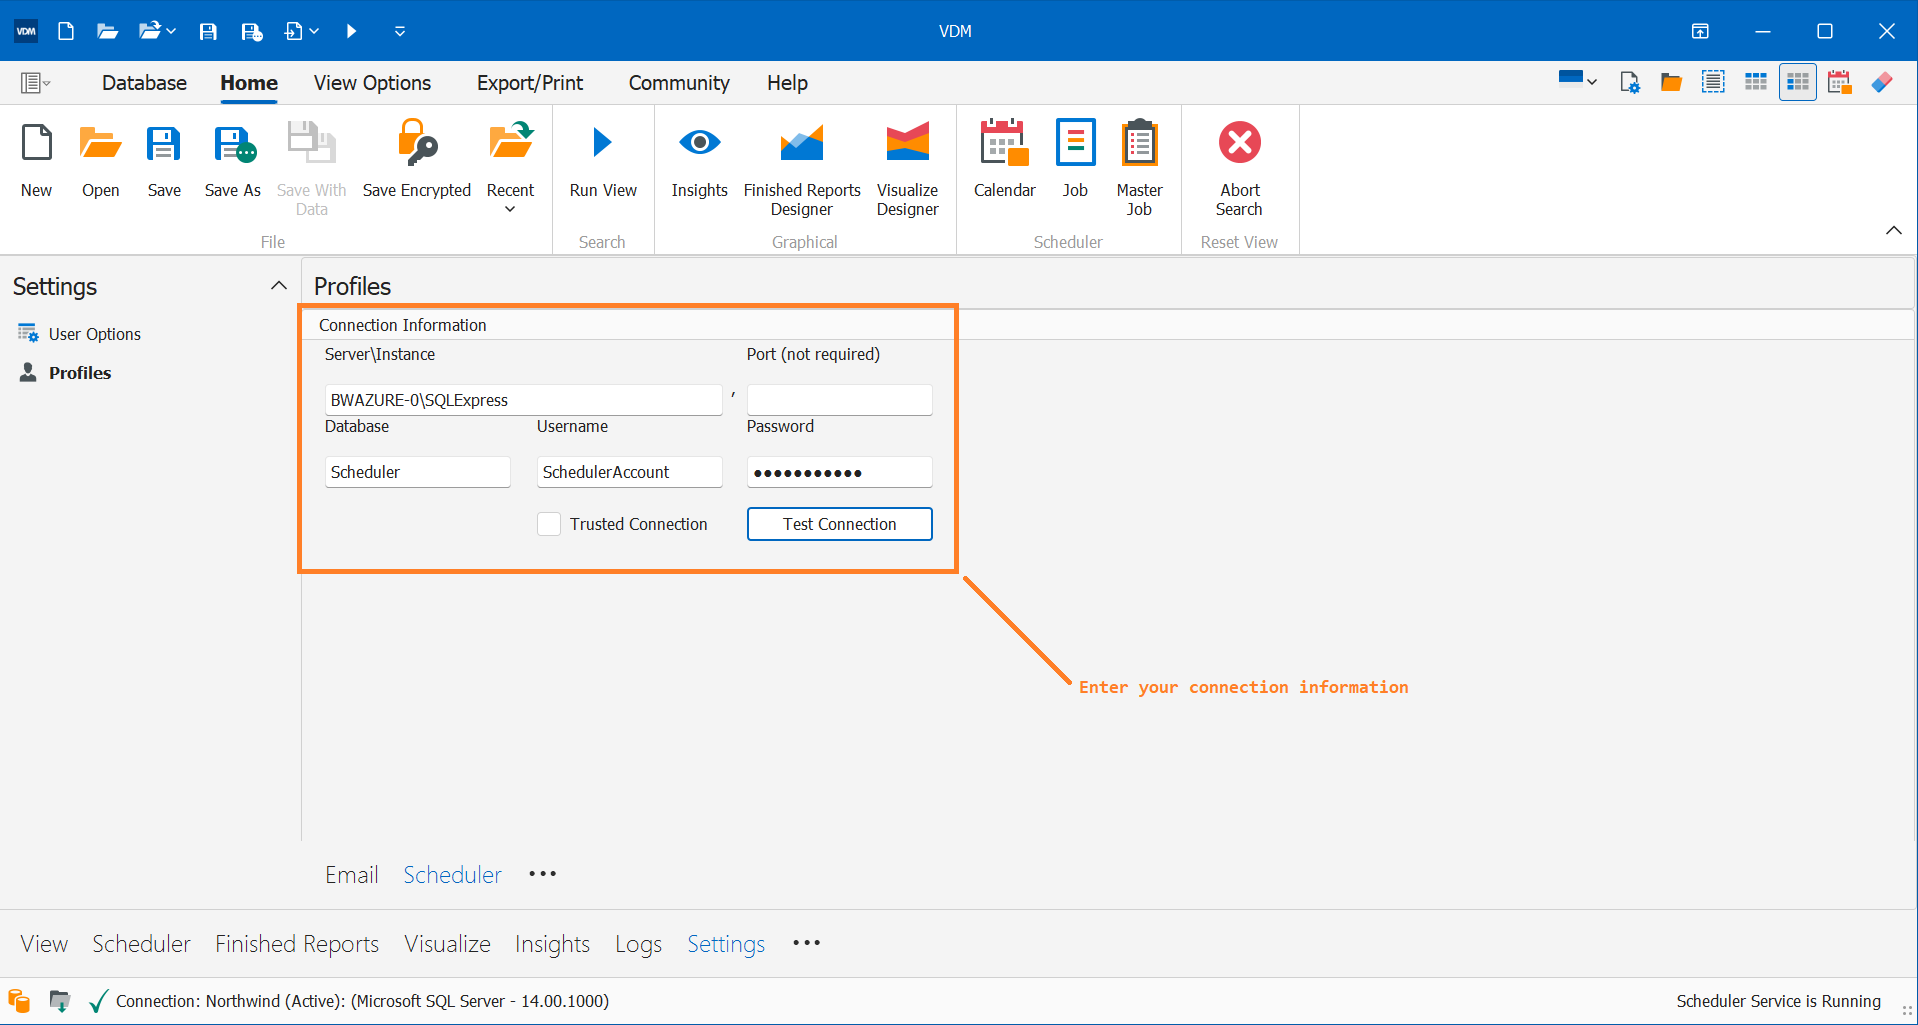Click the orange folder icon in top-right toolbar
This screenshot has height=1025, width=1918.
(1671, 82)
